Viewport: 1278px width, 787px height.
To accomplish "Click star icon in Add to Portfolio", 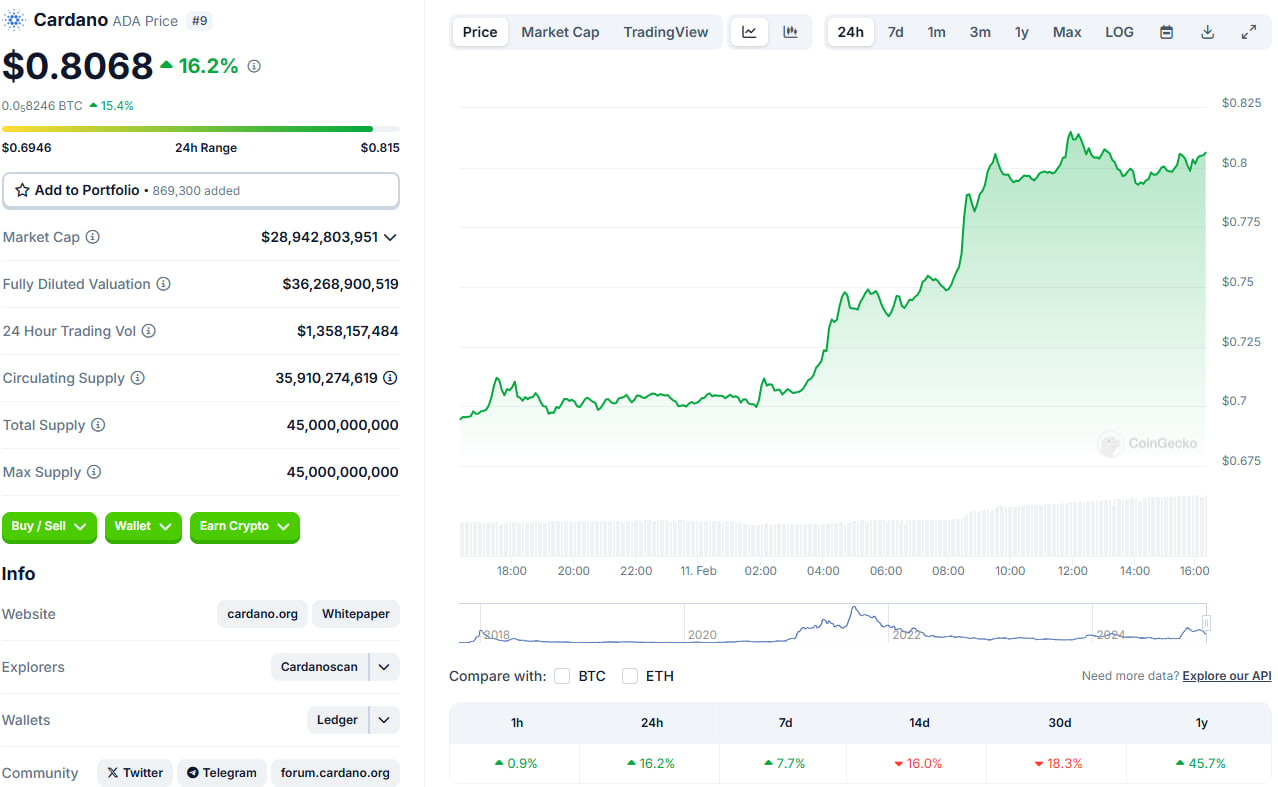I will tap(22, 190).
